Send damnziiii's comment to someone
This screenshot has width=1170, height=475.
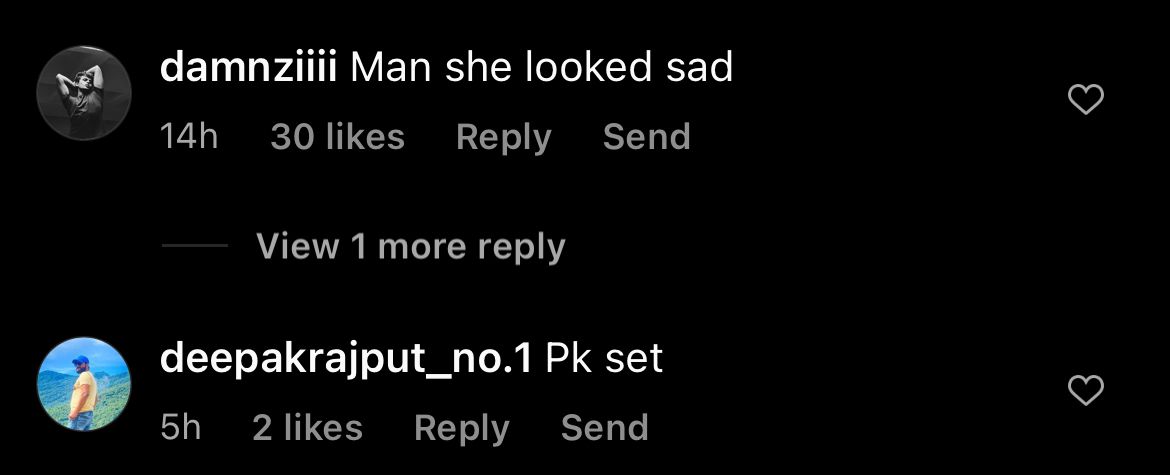coord(646,137)
